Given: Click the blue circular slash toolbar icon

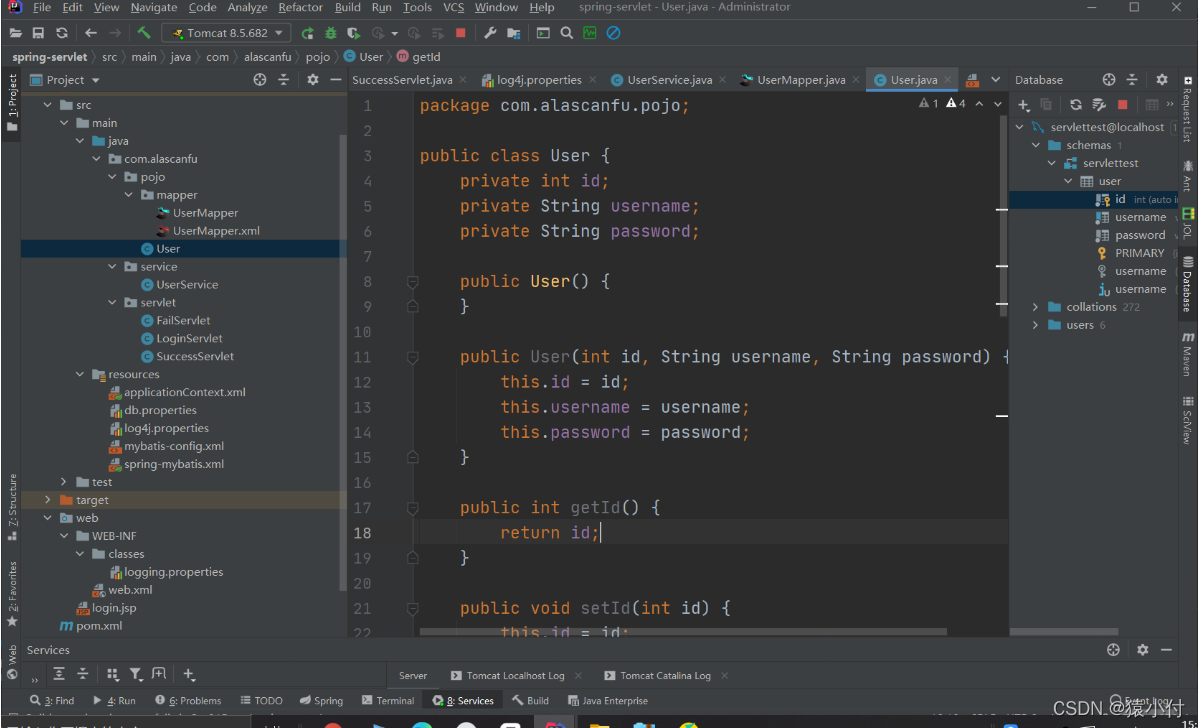Looking at the screenshot, I should click(614, 32).
